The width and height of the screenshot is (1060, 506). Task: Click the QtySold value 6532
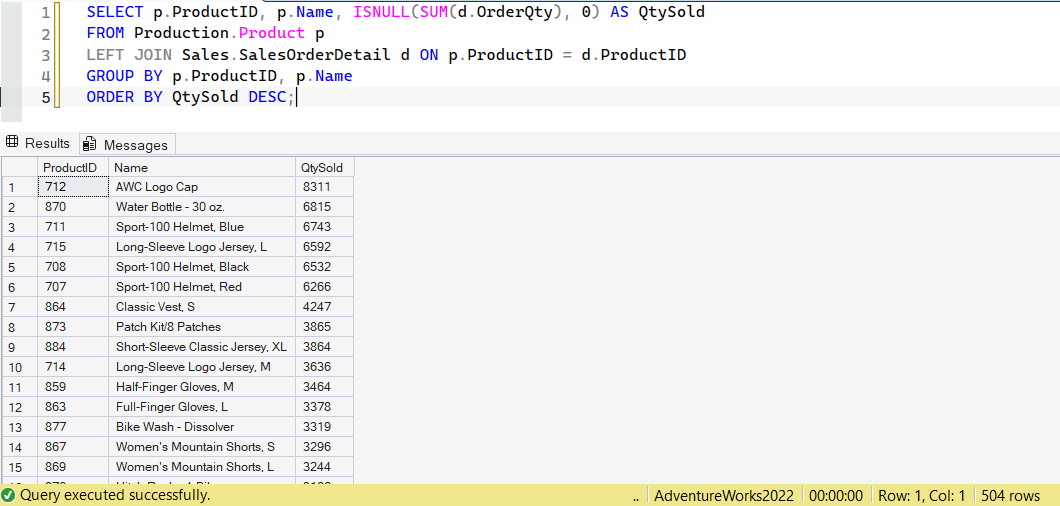[324, 267]
